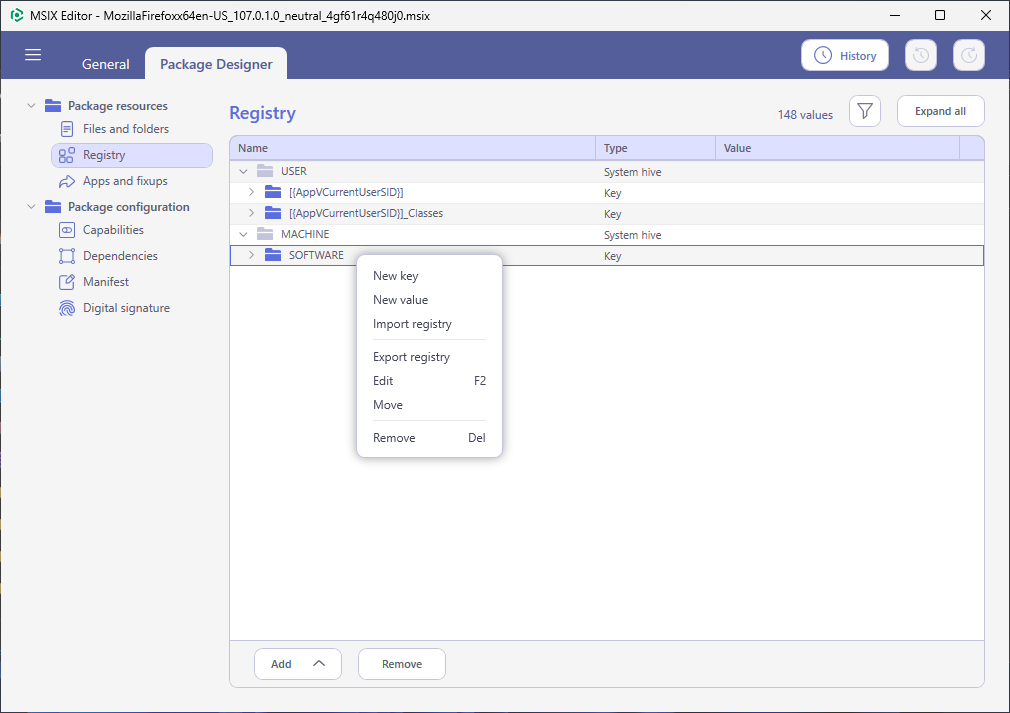Switch to the Package Designer tab
The height and width of the screenshot is (713, 1010).
pos(216,64)
